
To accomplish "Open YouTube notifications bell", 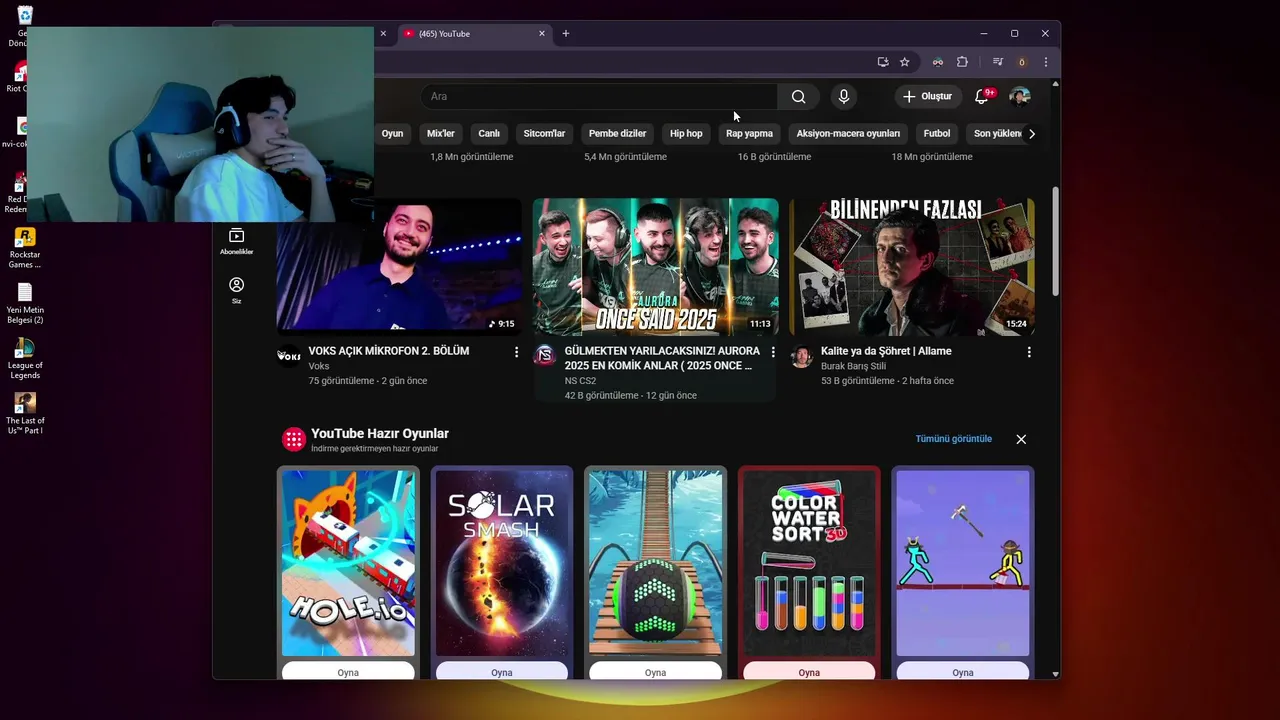I will pyautogui.click(x=982, y=96).
